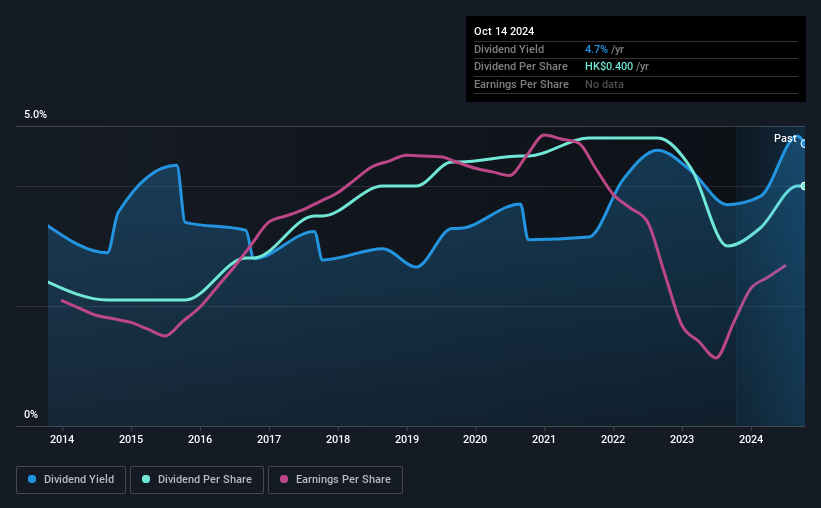The height and width of the screenshot is (508, 821).
Task: Click the Earnings Per Share tooltip row label
Action: click(x=522, y=84)
